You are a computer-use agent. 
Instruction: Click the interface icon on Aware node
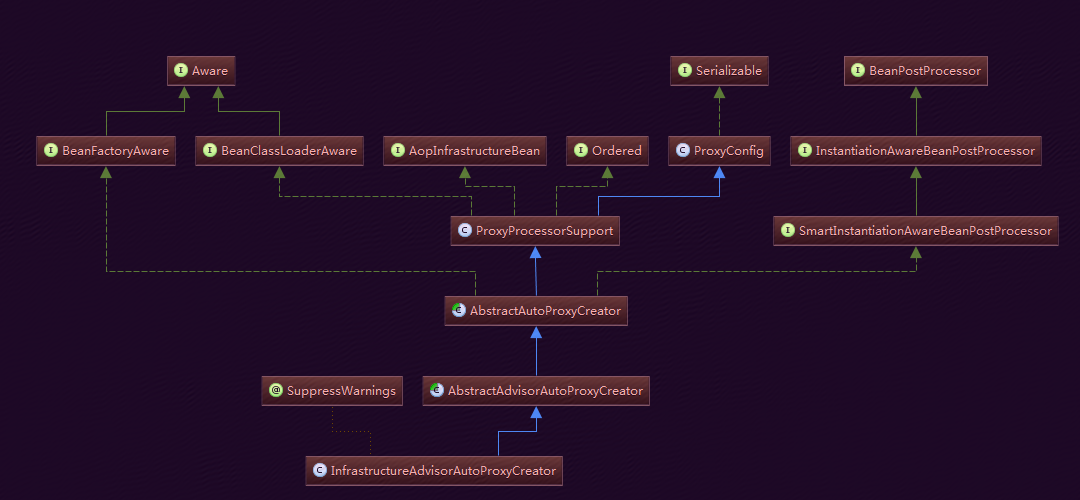[x=181, y=71]
